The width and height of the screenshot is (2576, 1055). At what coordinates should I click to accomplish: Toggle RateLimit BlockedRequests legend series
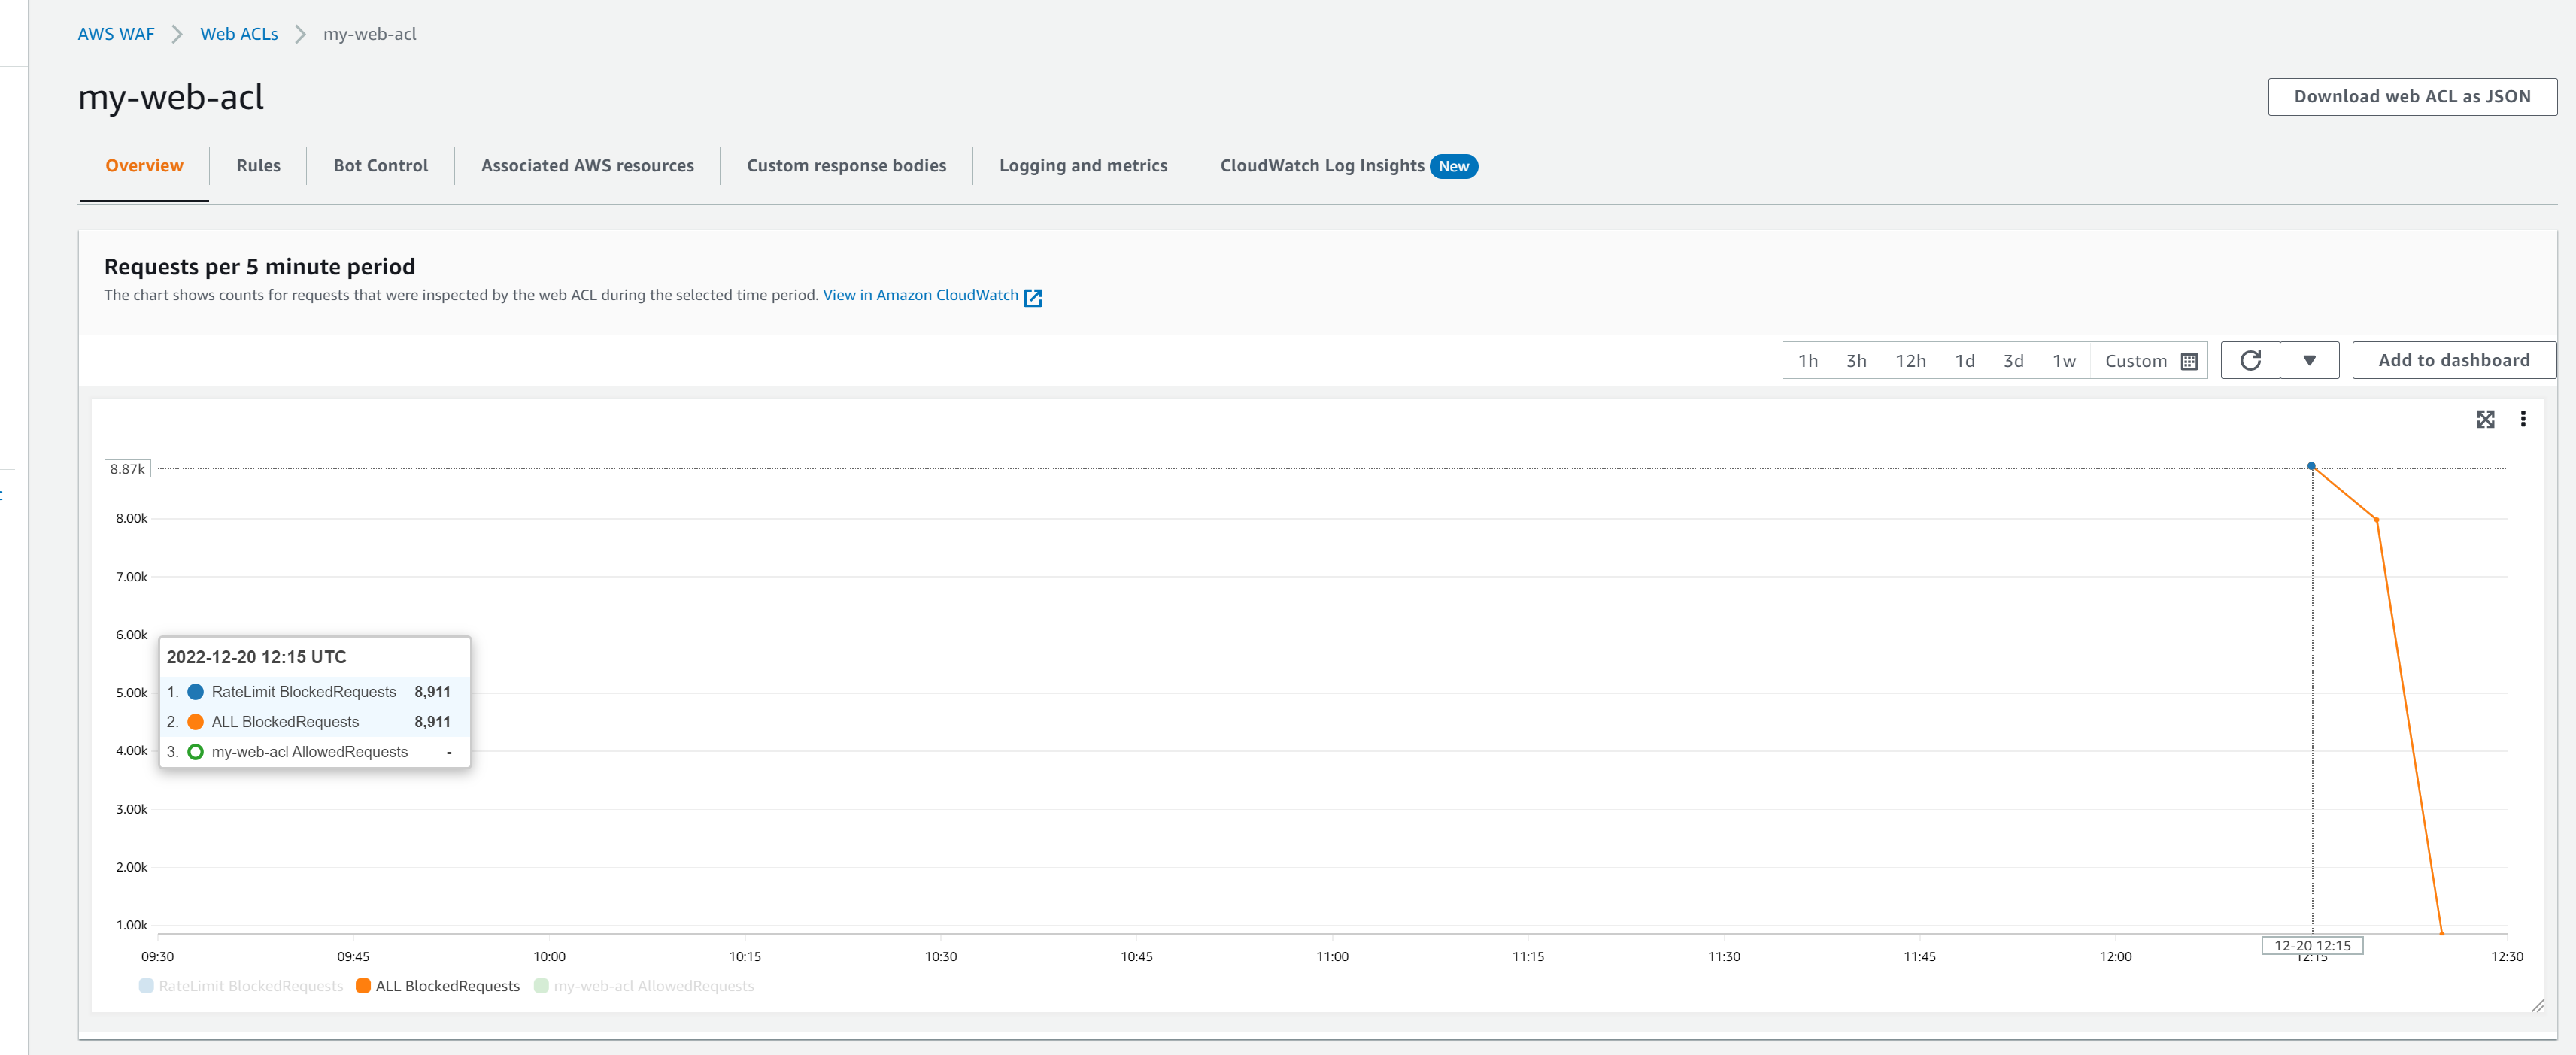tap(250, 986)
